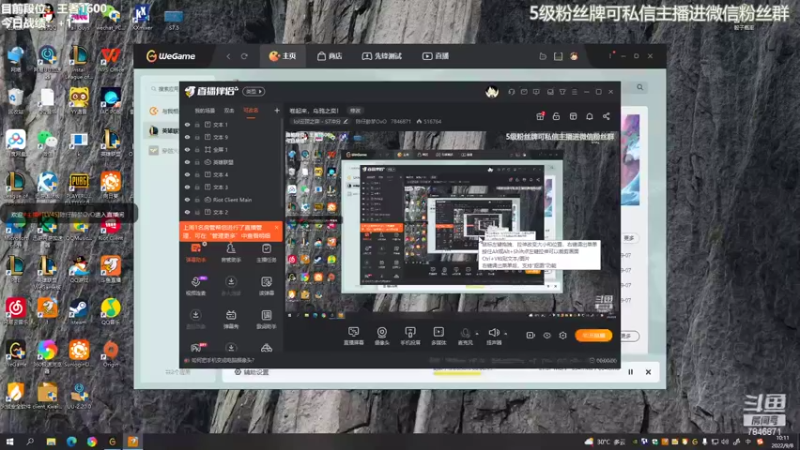Open the hamburger menu in the streaming-app title bar
This screenshot has width=800, height=450.
point(574,92)
